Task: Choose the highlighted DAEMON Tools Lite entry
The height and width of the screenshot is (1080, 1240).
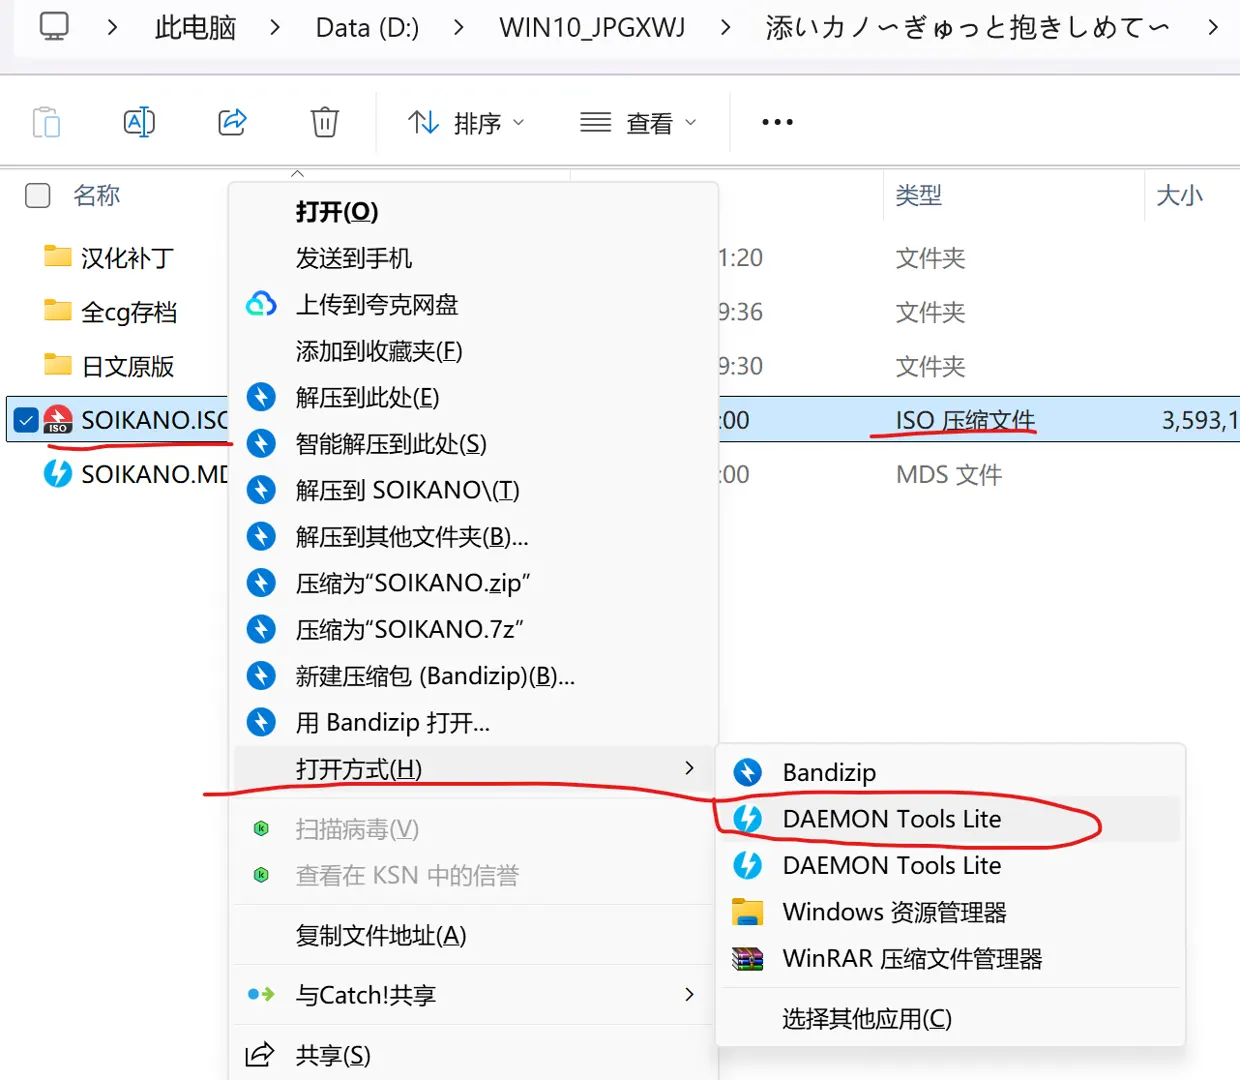Action: (x=950, y=819)
